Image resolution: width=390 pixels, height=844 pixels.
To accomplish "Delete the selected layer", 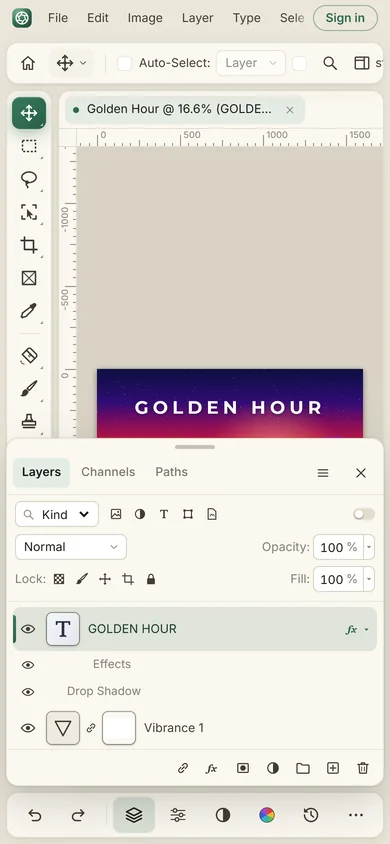I will click(363, 768).
